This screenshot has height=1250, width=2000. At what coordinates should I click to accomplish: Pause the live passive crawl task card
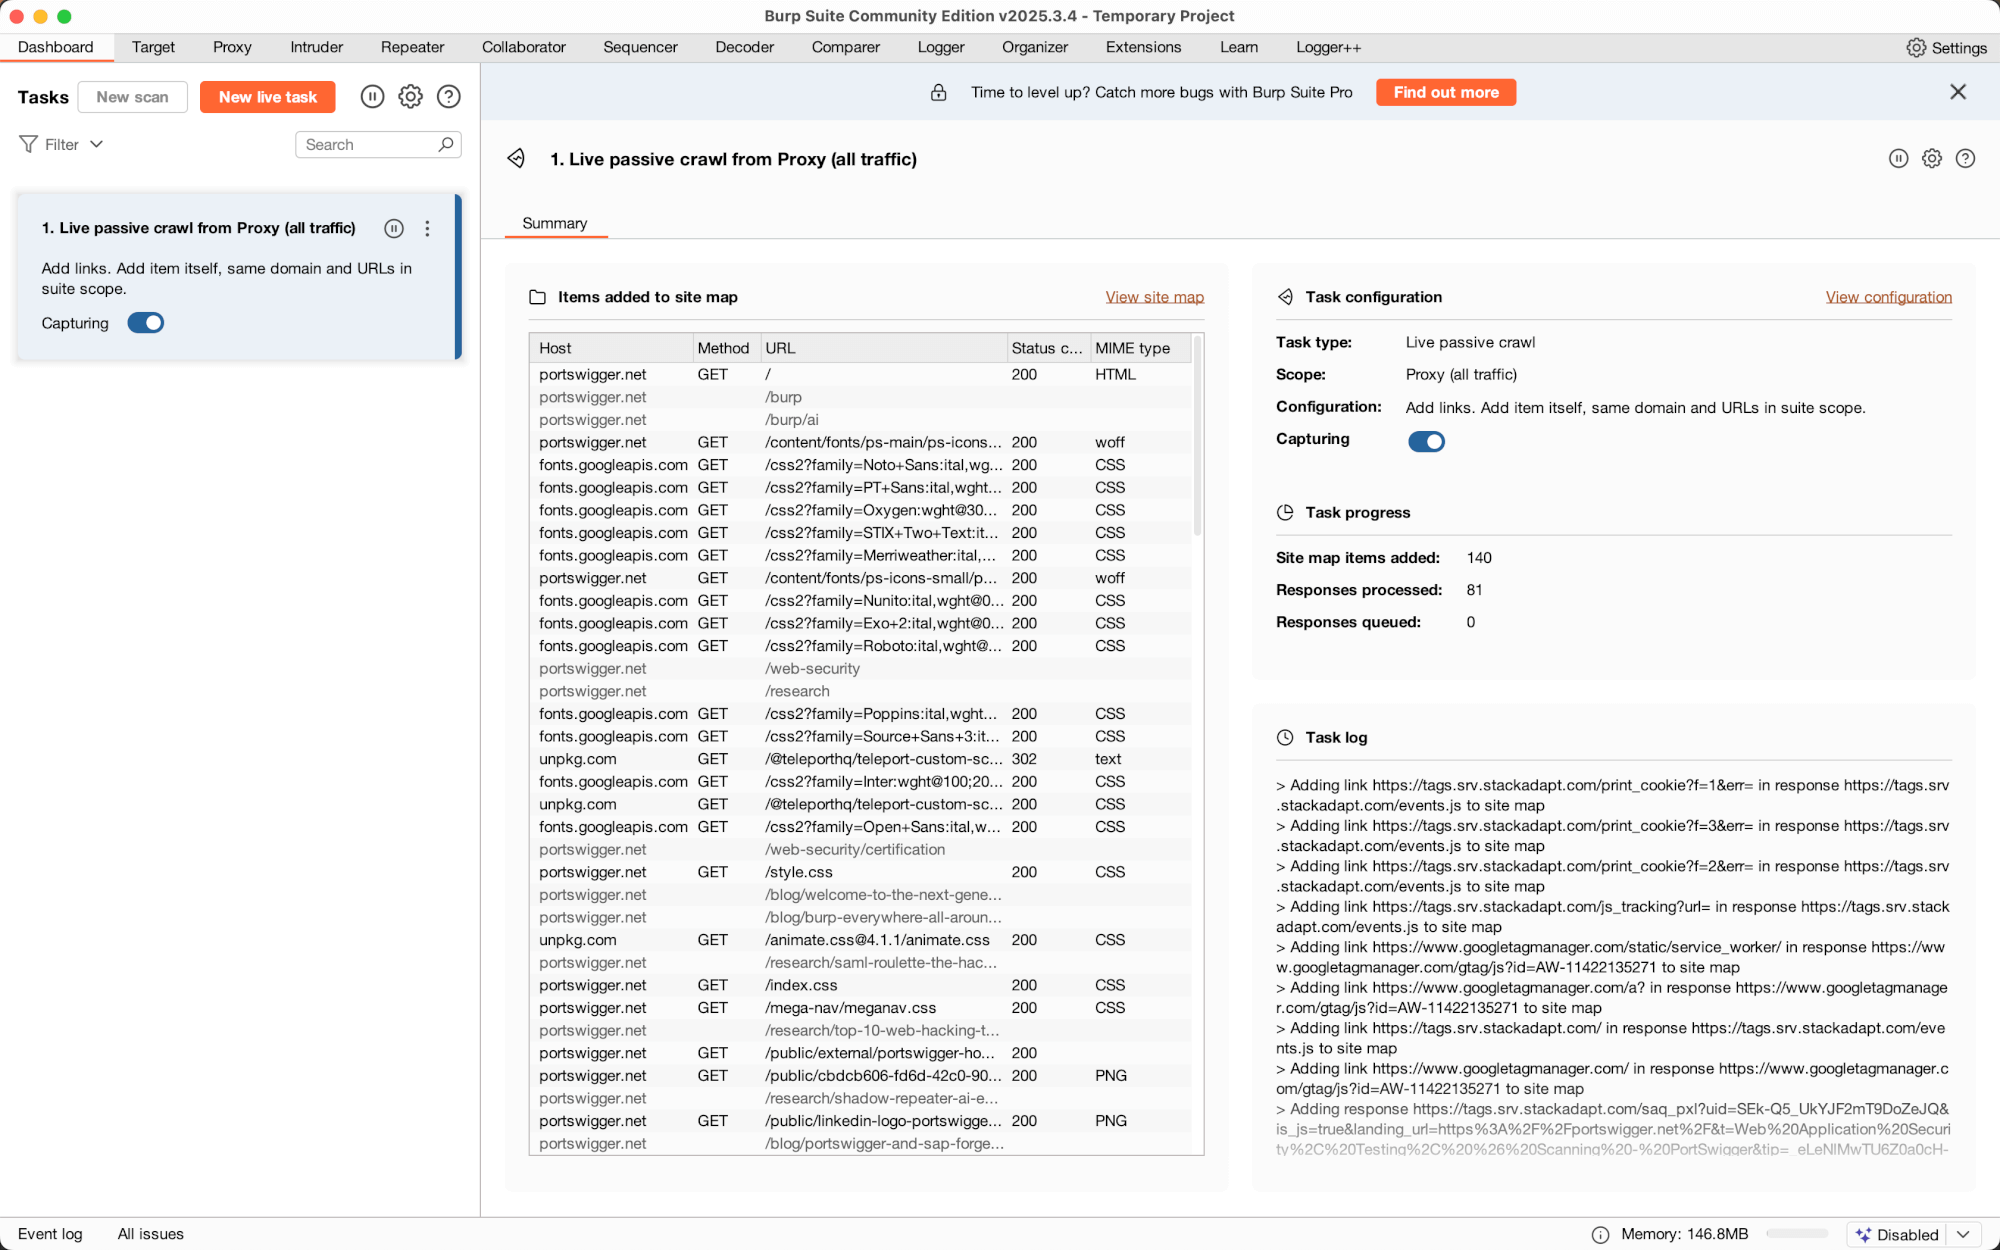394,229
